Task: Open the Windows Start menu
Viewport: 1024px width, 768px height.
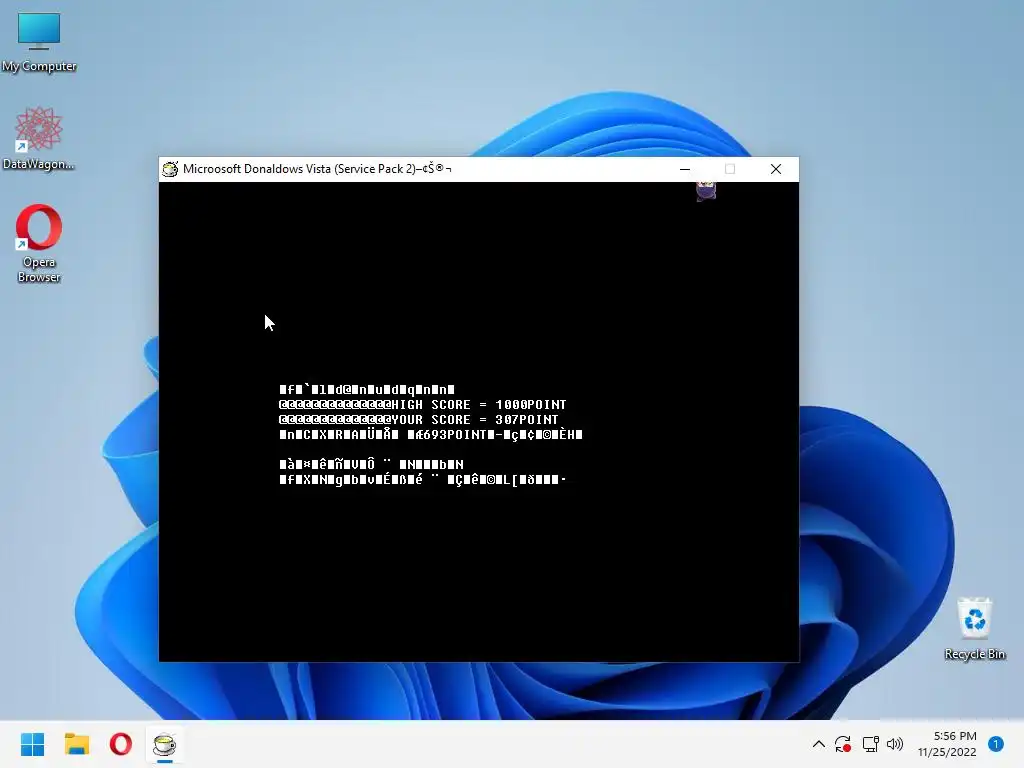Action: (x=32, y=744)
